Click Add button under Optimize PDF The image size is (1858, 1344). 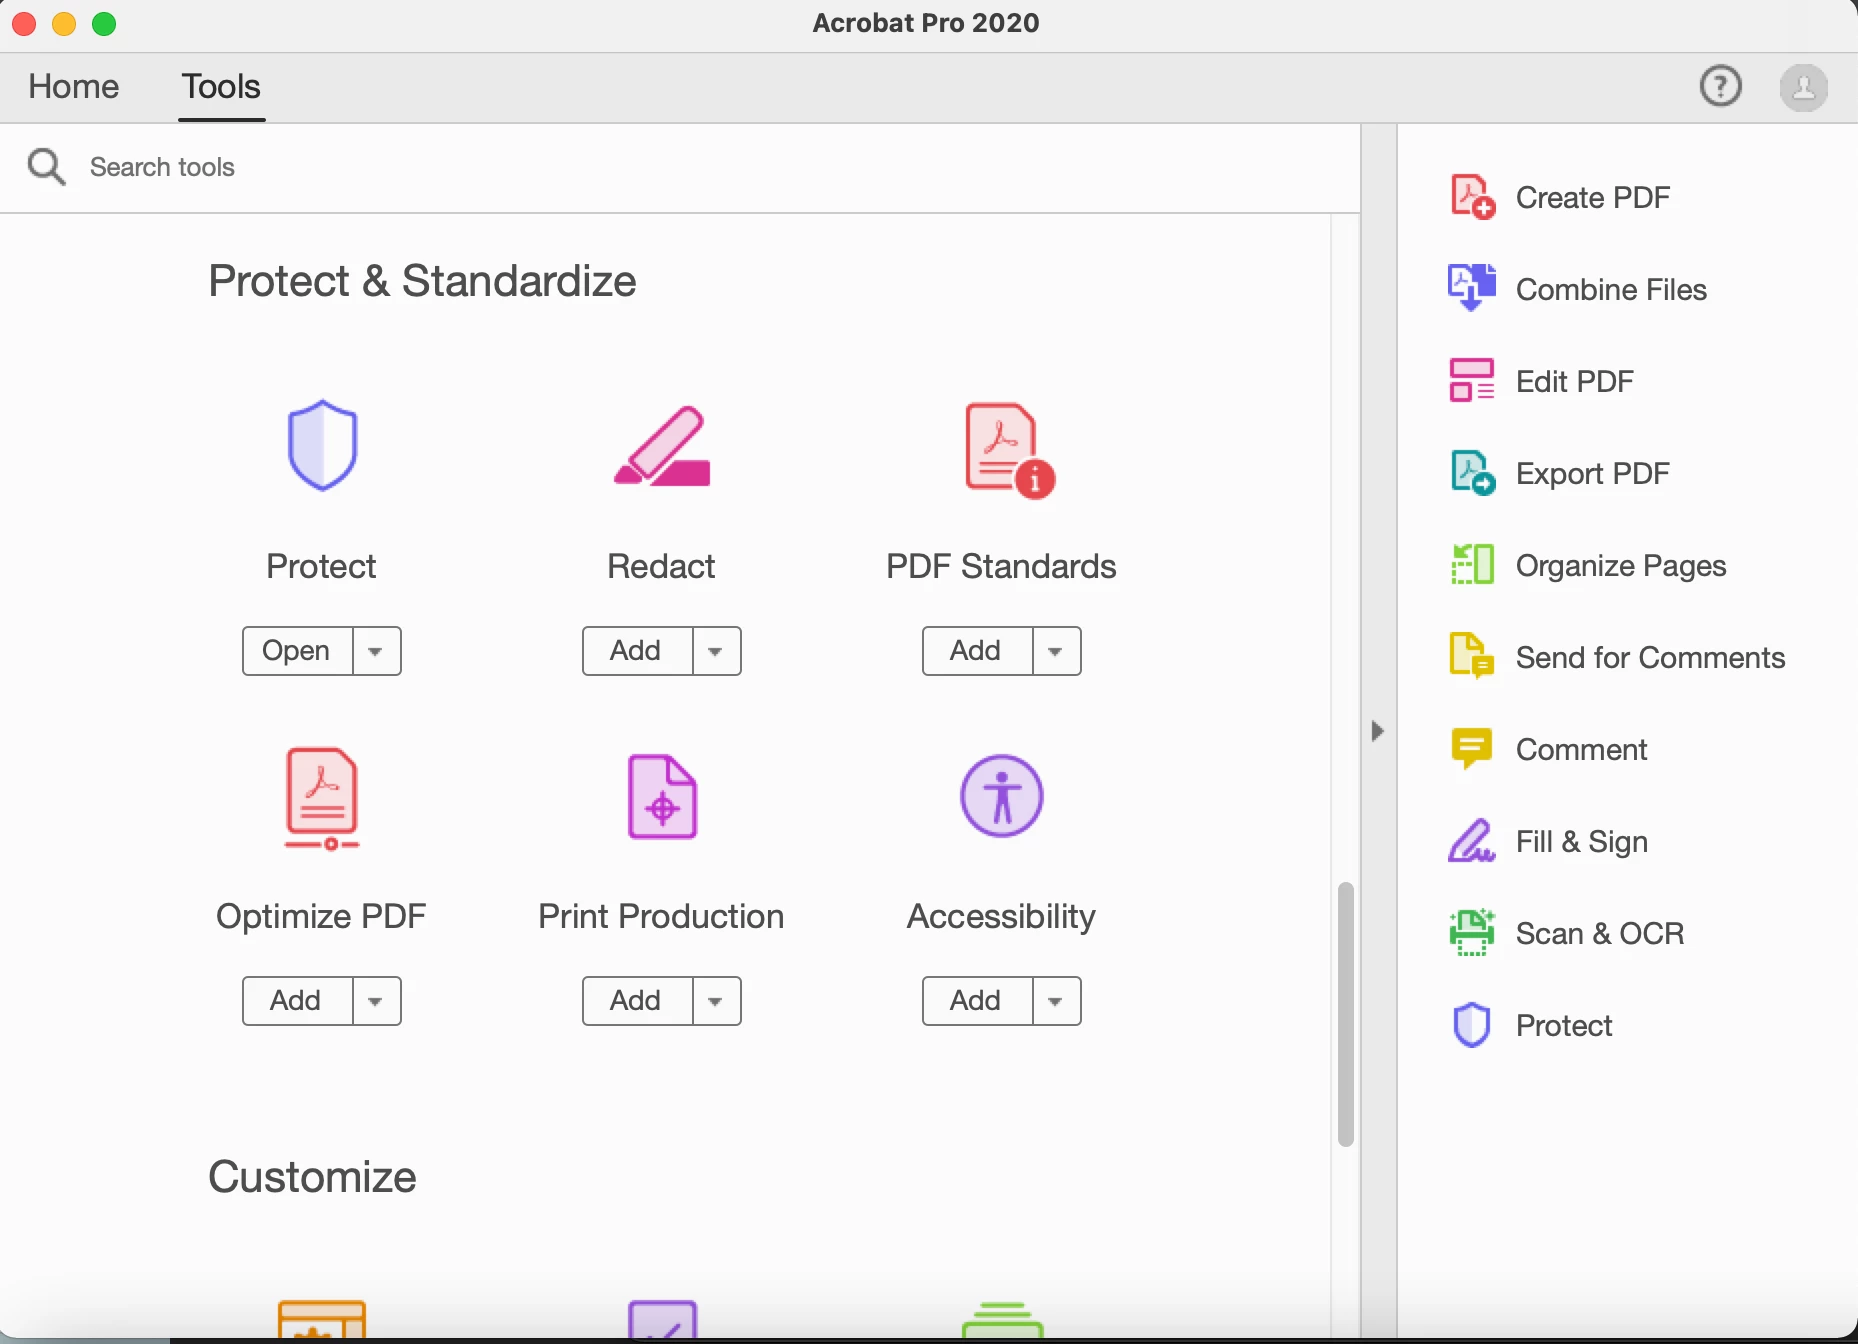coord(297,1001)
